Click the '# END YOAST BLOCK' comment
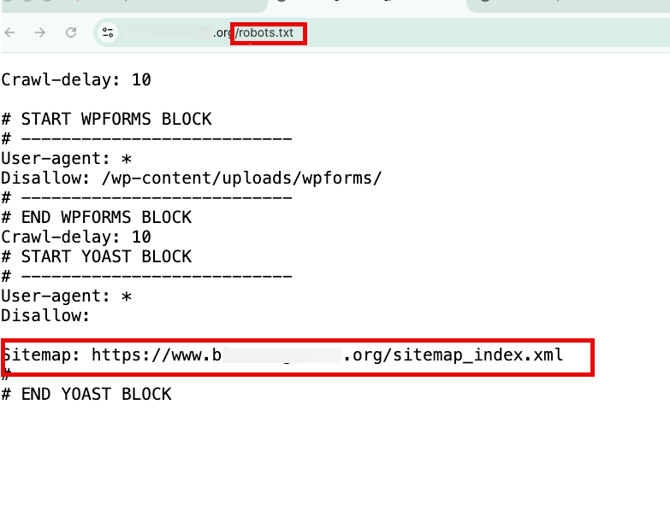Viewport: 670px width, 510px height. pos(86,394)
